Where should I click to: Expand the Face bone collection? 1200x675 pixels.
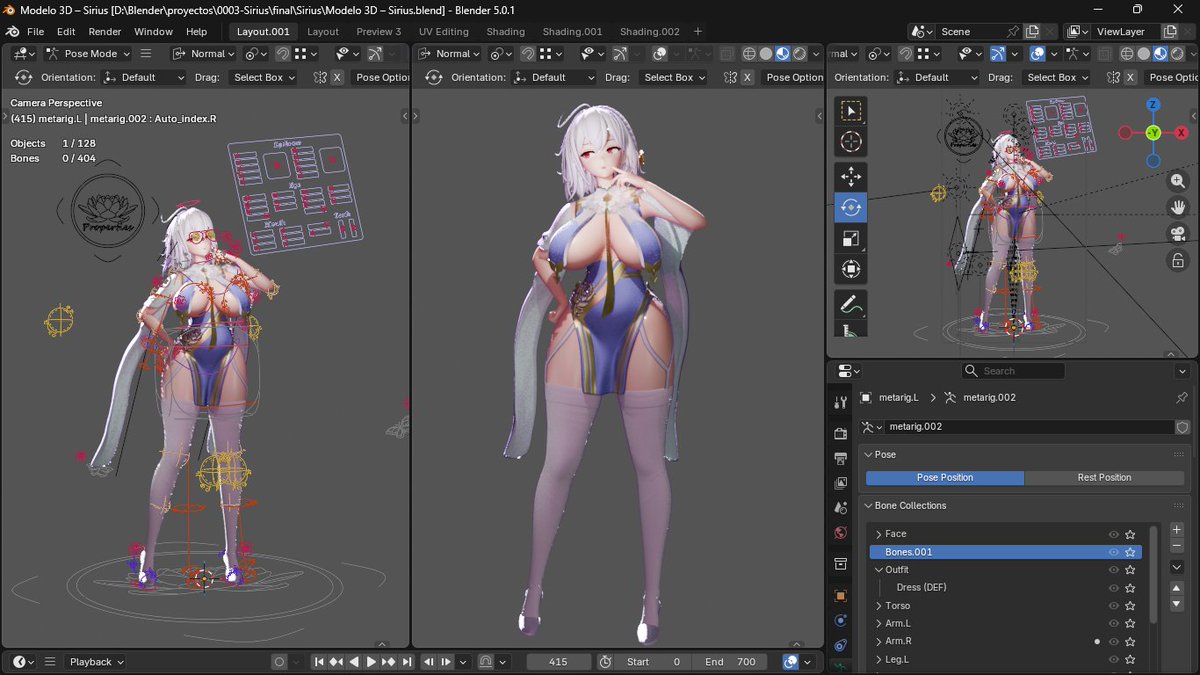879,534
